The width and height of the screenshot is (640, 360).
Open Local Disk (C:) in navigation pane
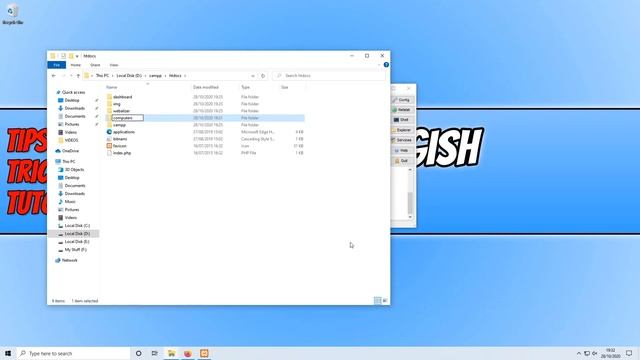tap(77, 226)
